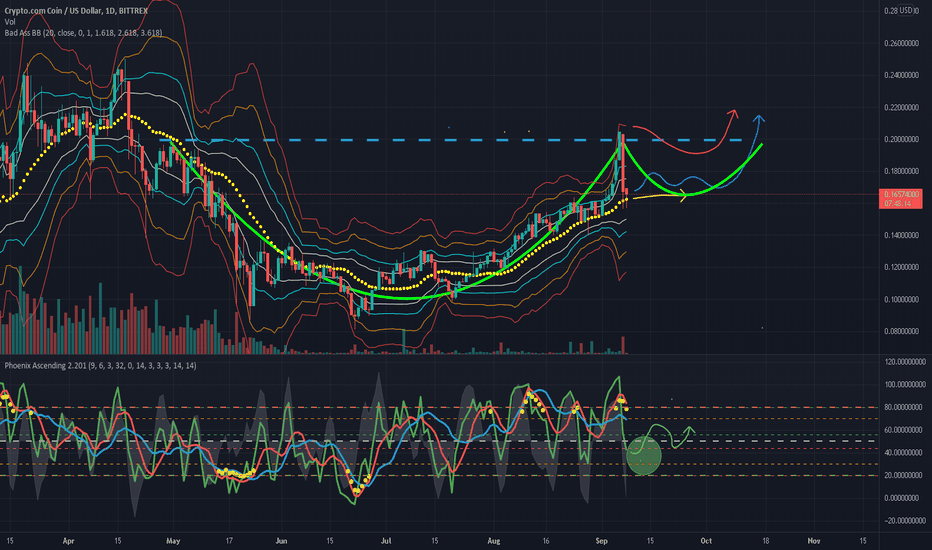Screen dimensions: 932x550
Task: Click the May label on time axis
Action: tap(173, 541)
